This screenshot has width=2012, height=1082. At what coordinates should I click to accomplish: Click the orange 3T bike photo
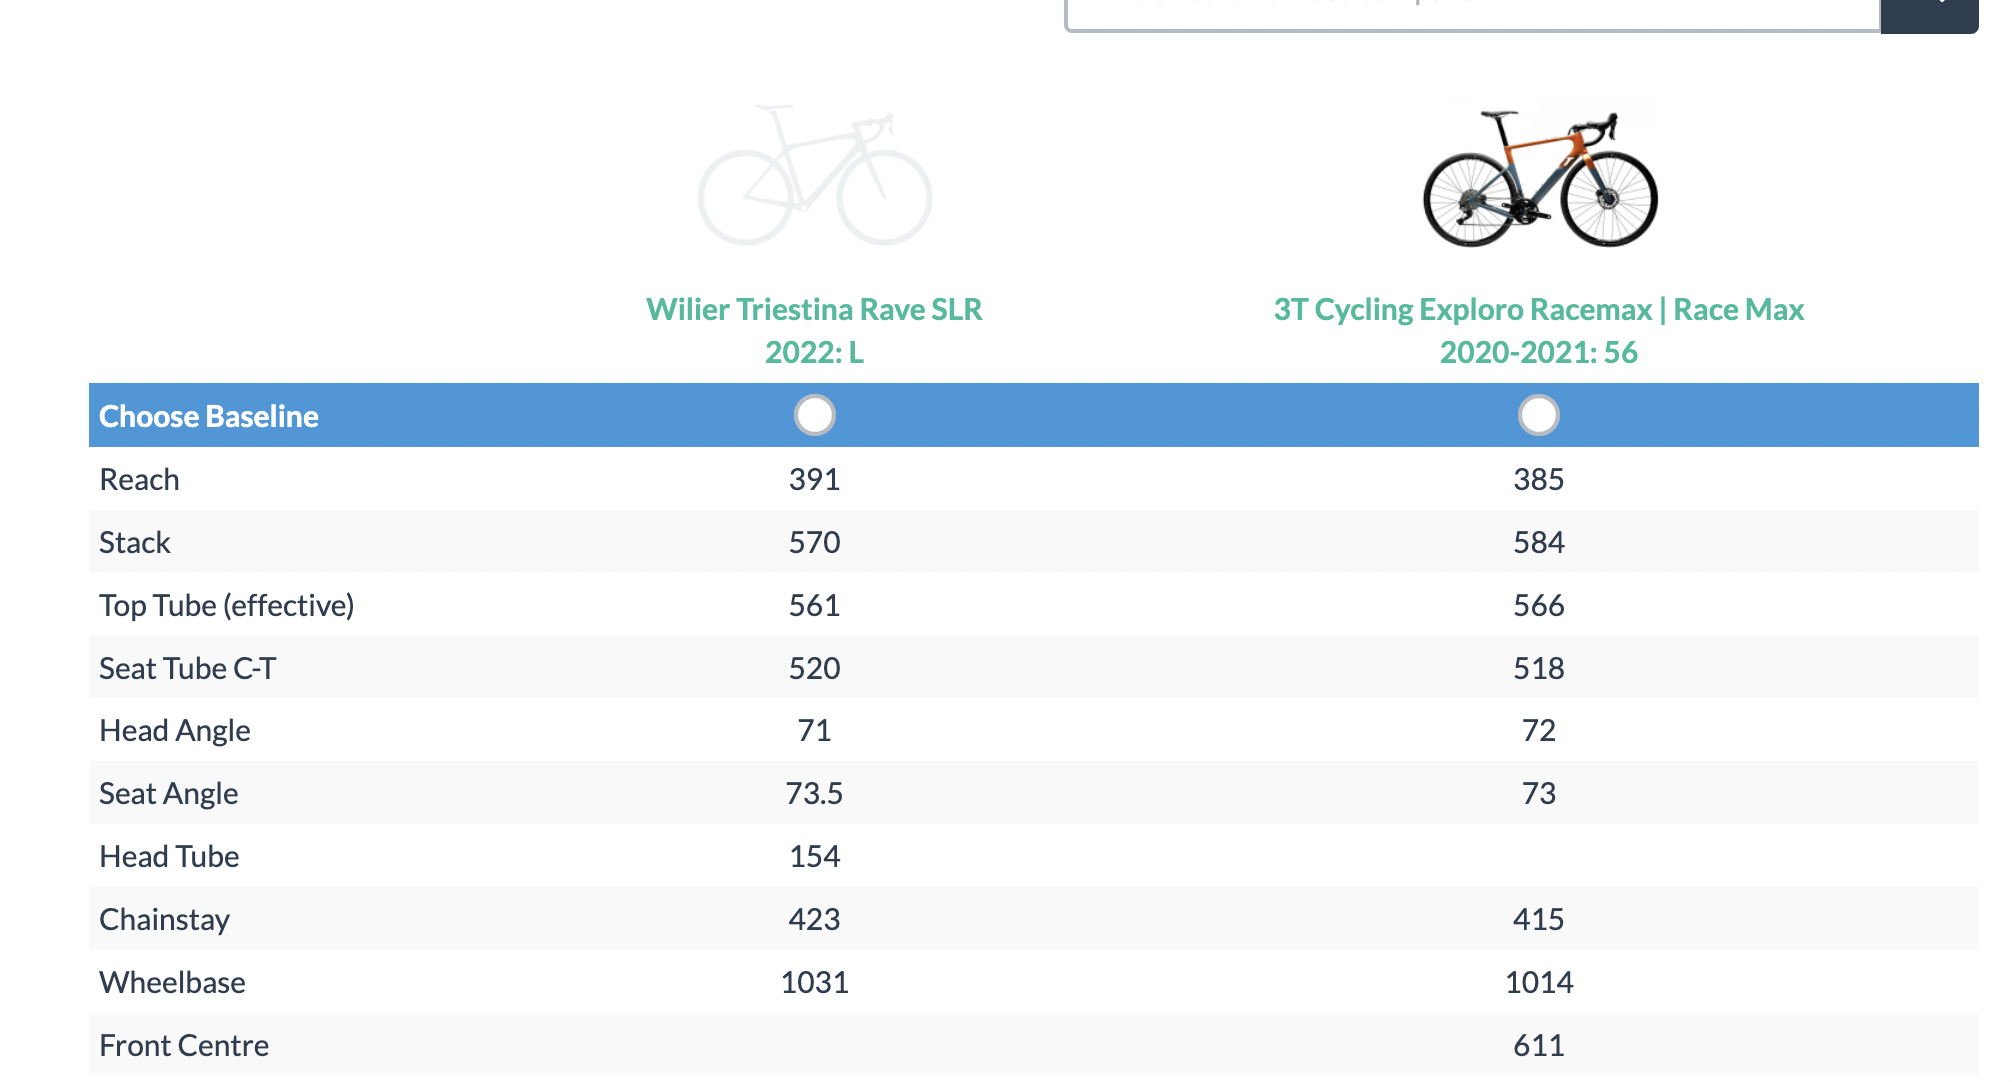point(1540,179)
